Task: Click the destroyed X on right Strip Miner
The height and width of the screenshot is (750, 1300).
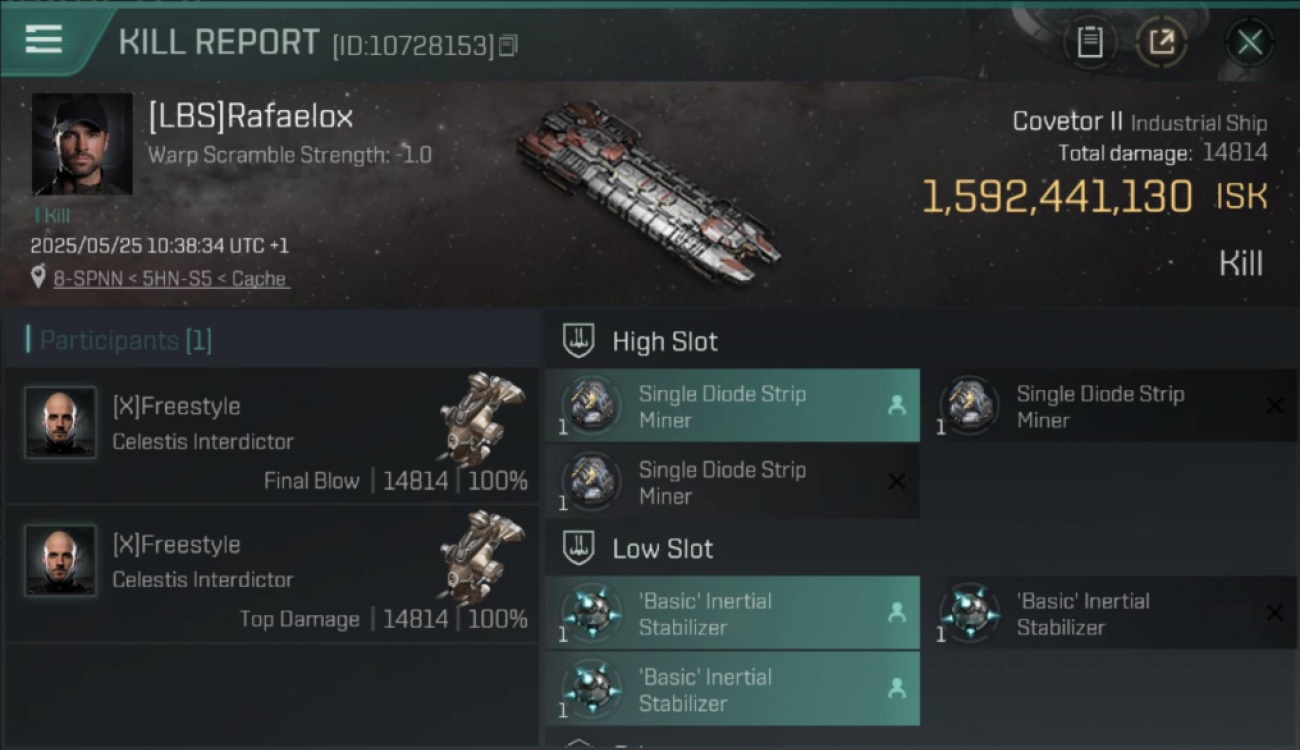Action: [1274, 405]
